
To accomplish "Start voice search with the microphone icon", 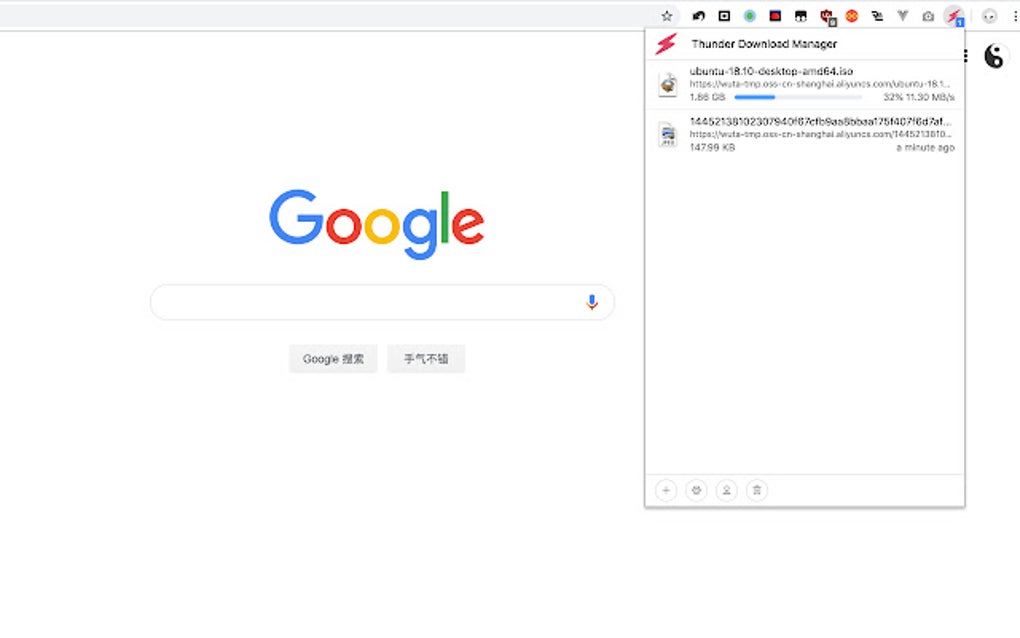I will click(592, 301).
